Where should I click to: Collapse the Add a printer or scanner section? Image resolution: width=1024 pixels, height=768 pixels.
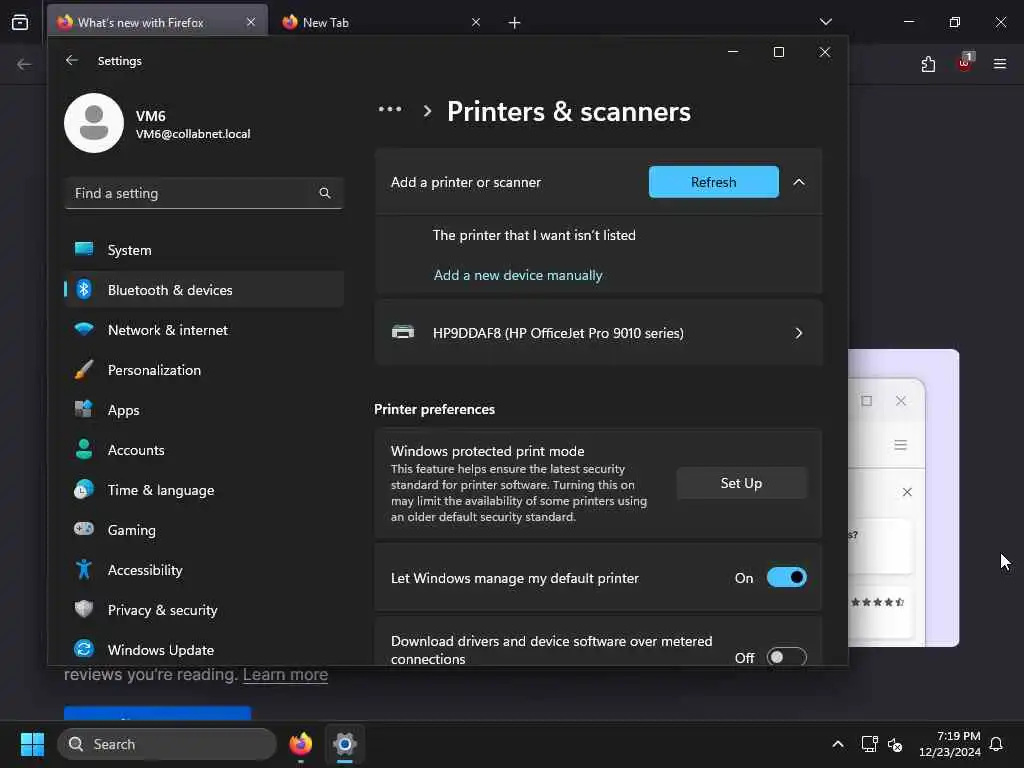click(799, 182)
